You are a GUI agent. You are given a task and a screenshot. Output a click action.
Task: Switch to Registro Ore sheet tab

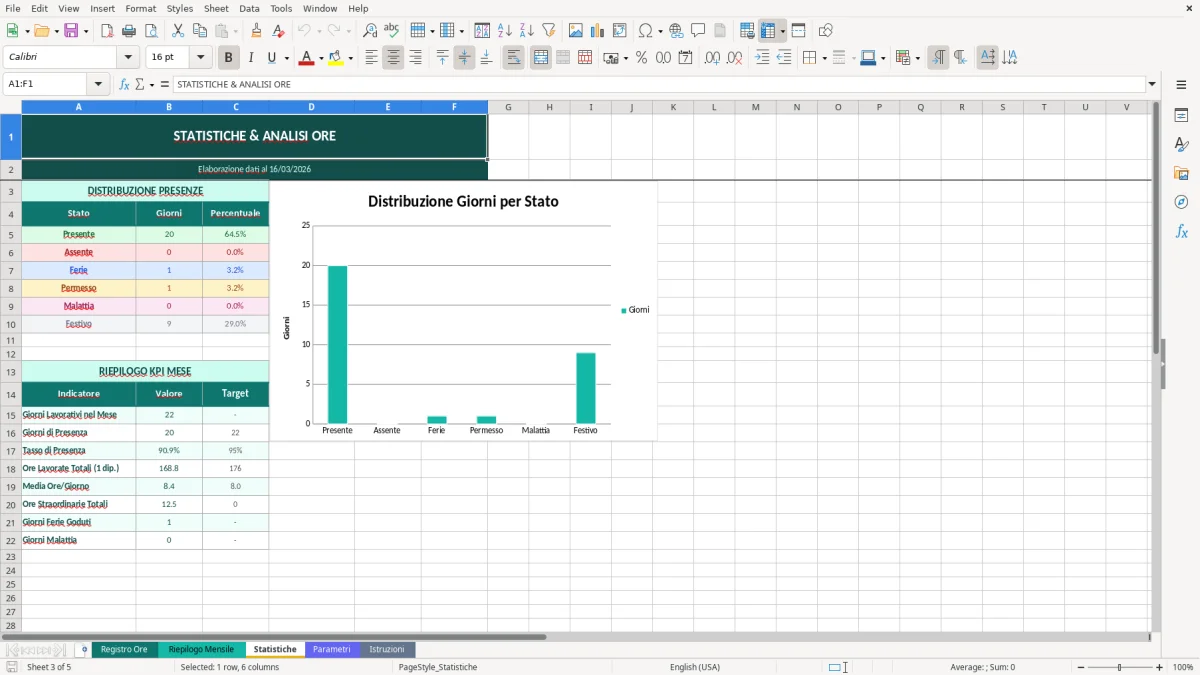coord(124,649)
